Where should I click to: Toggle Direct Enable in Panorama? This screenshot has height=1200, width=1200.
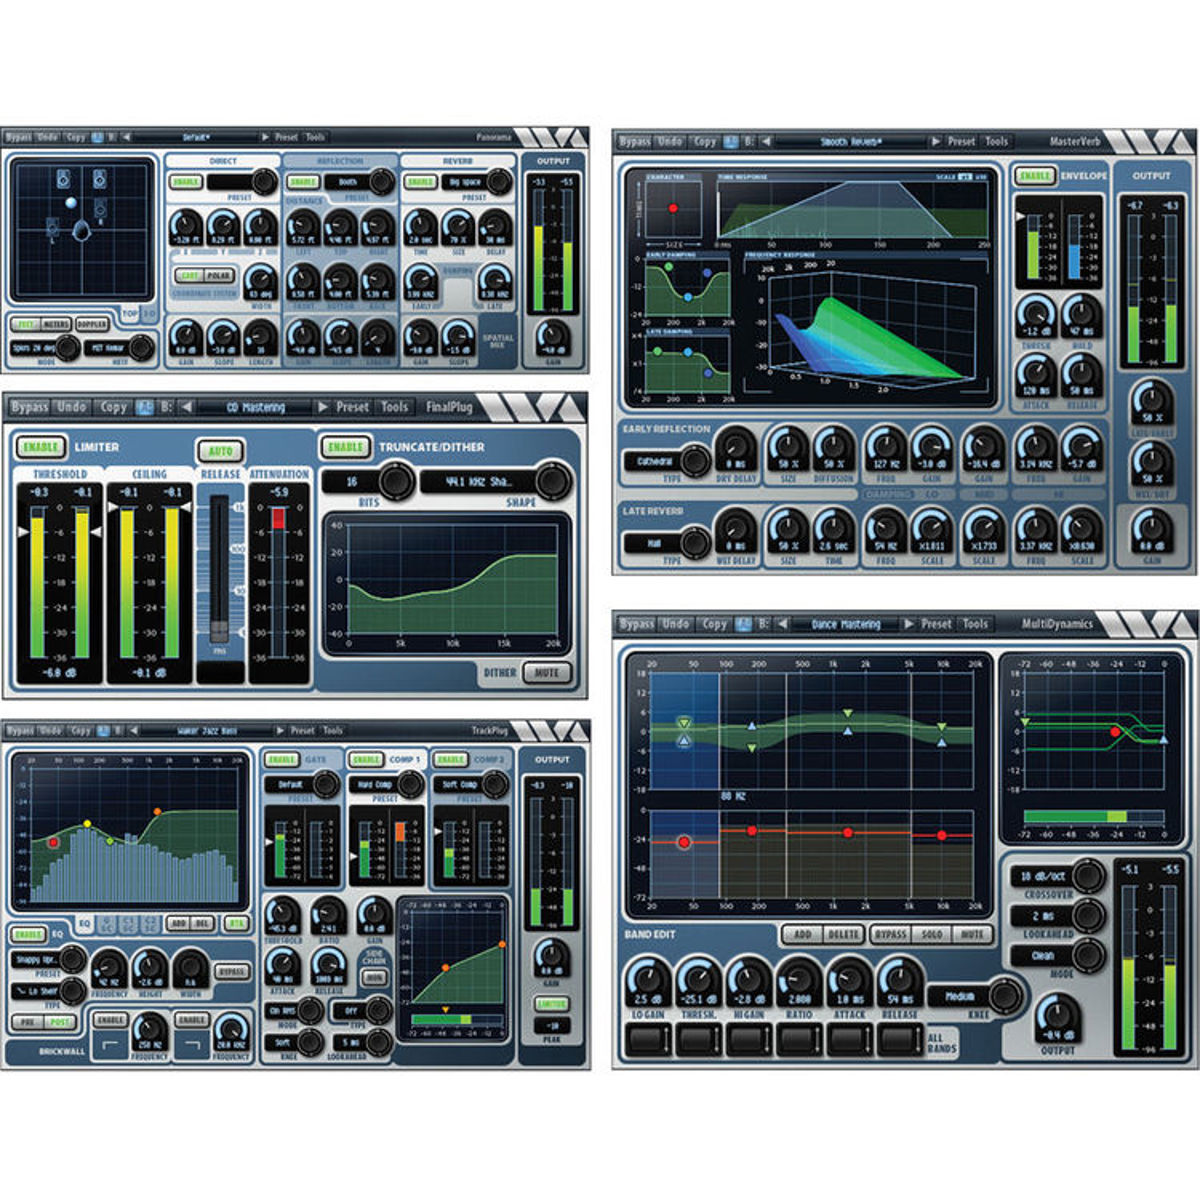(186, 182)
